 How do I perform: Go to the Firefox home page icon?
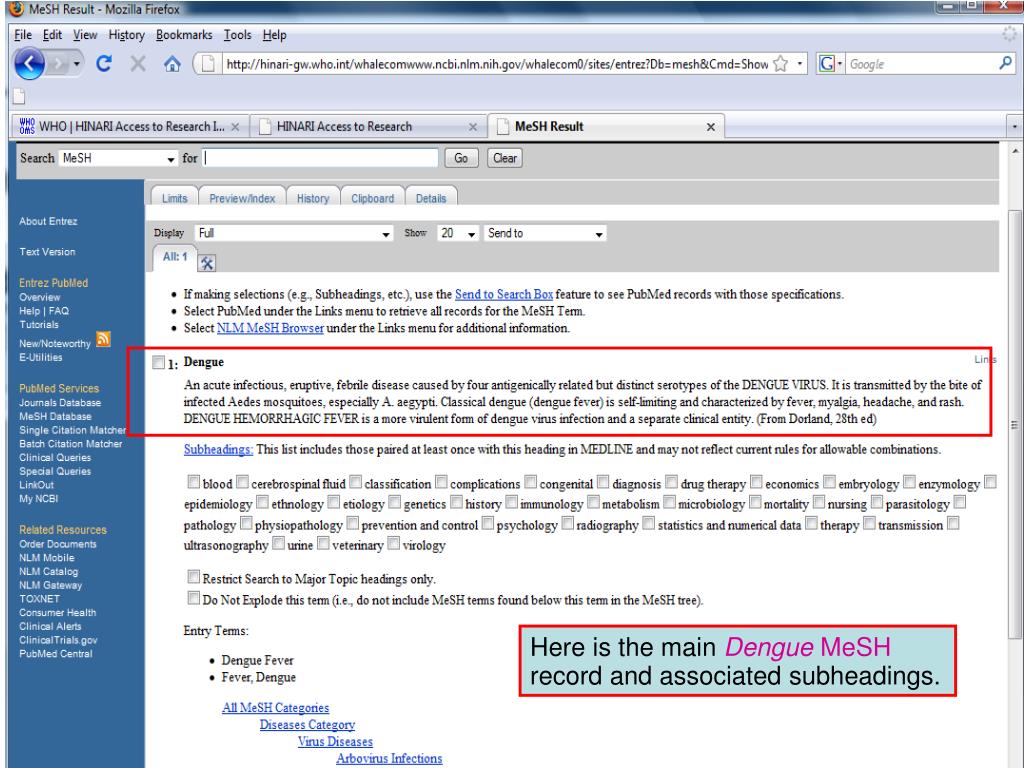tap(172, 63)
